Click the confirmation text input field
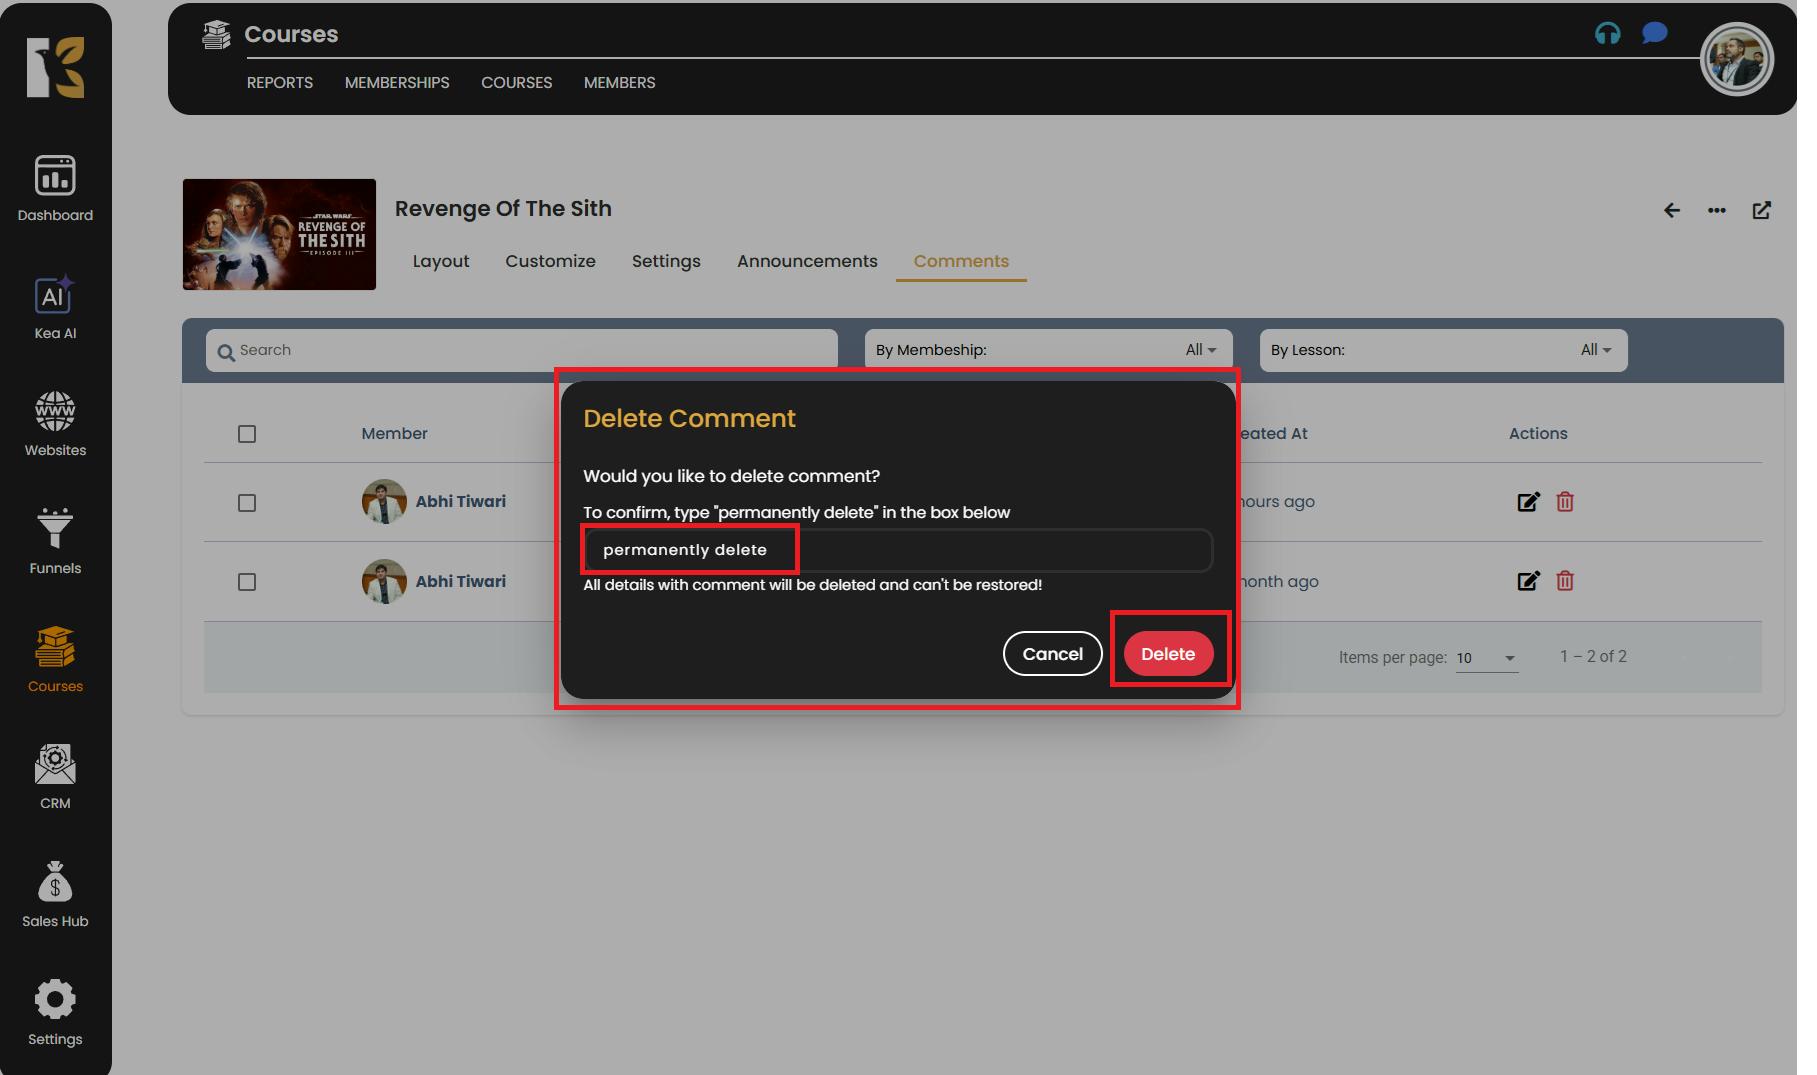 click(x=897, y=550)
